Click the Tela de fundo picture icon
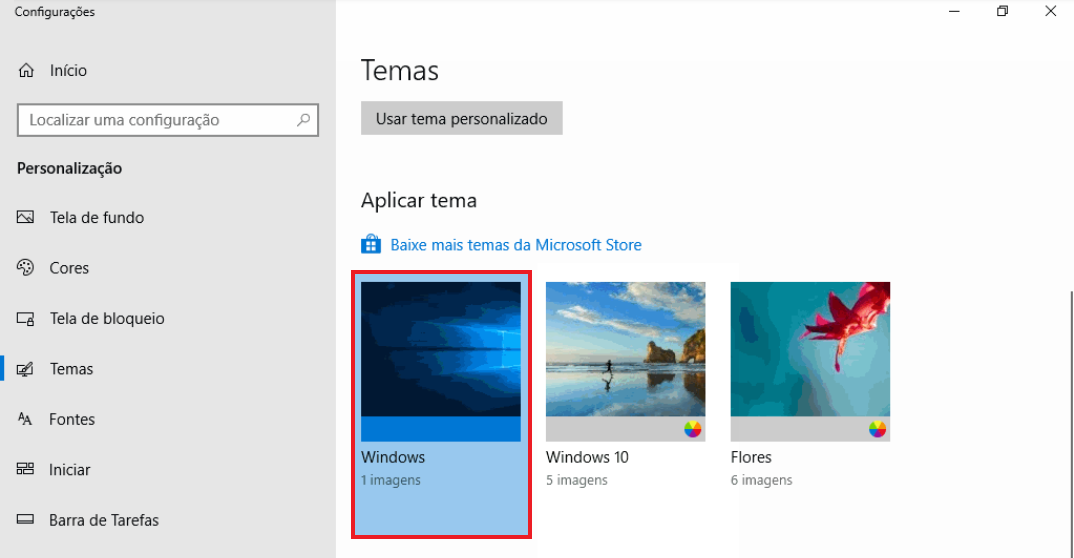This screenshot has height=558, width=1074. tap(25, 217)
